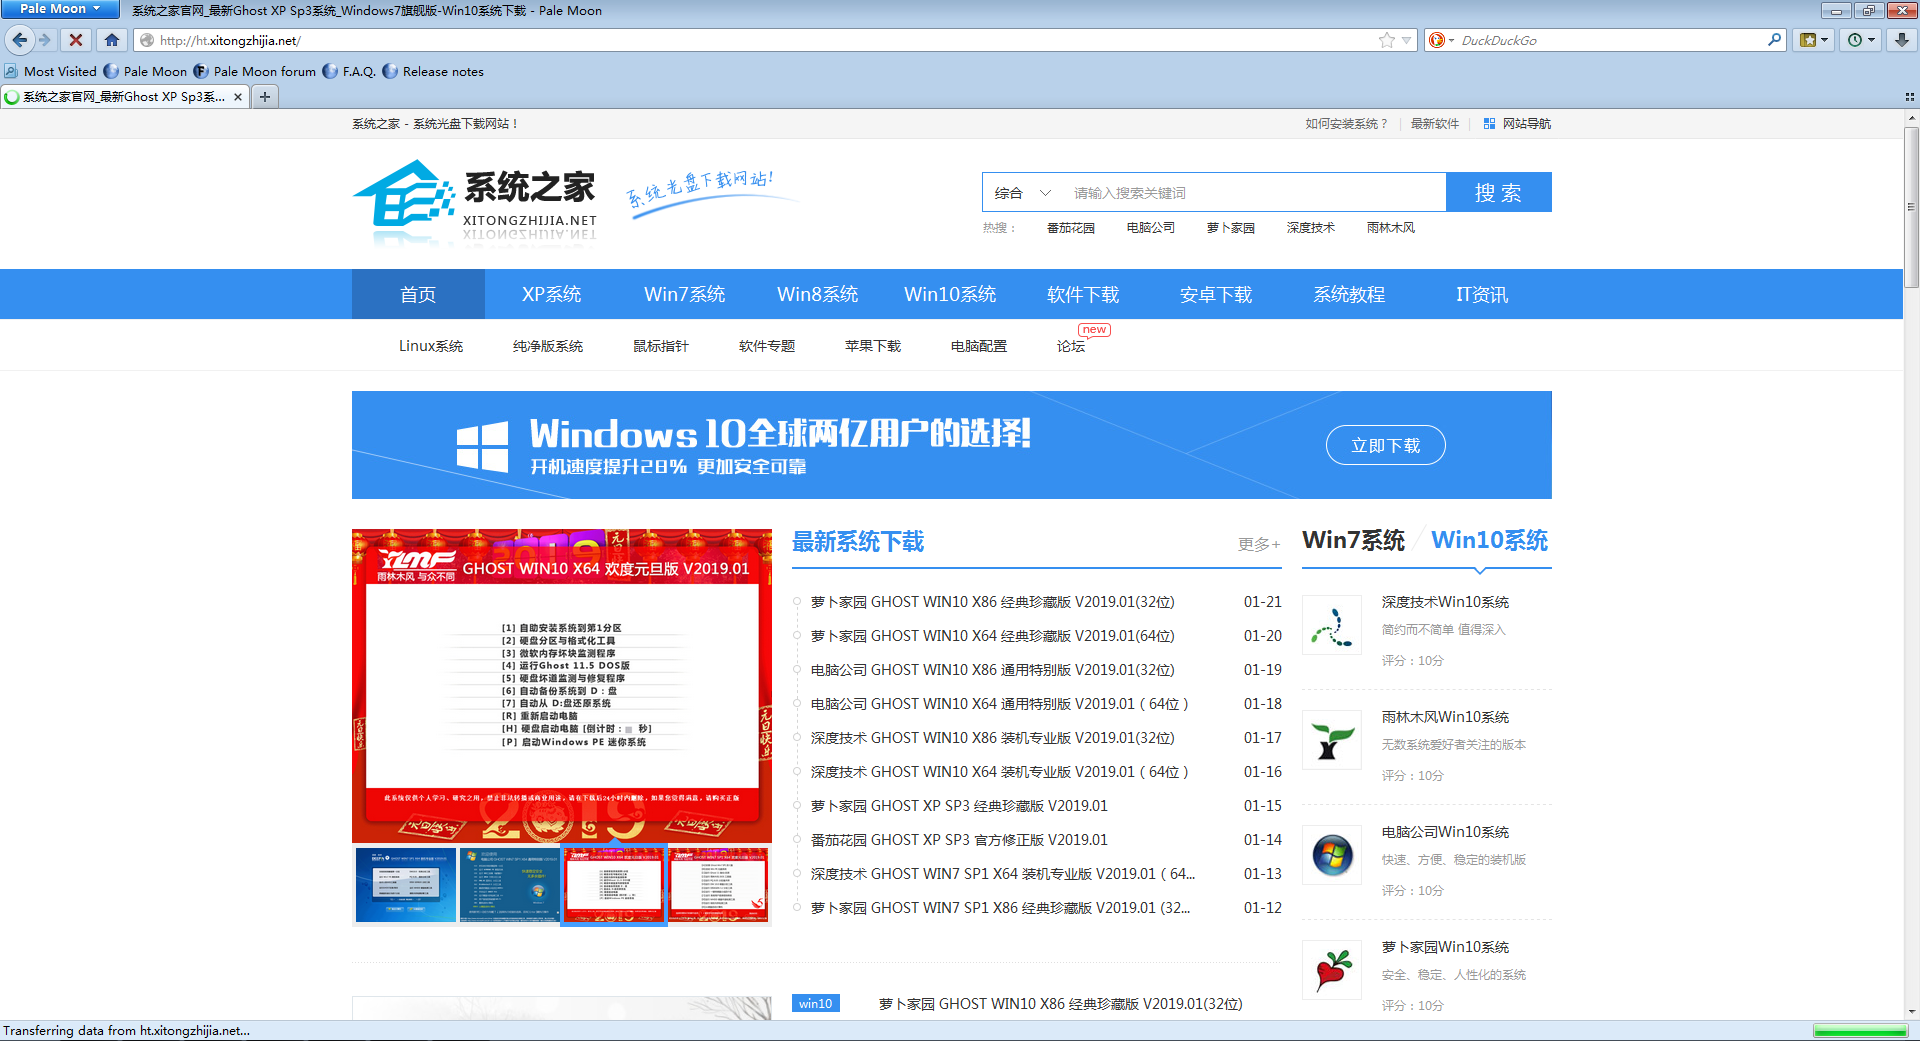Viewport: 1920px width, 1041px height.
Task: Open the 最新软件 top link
Action: coord(1435,124)
